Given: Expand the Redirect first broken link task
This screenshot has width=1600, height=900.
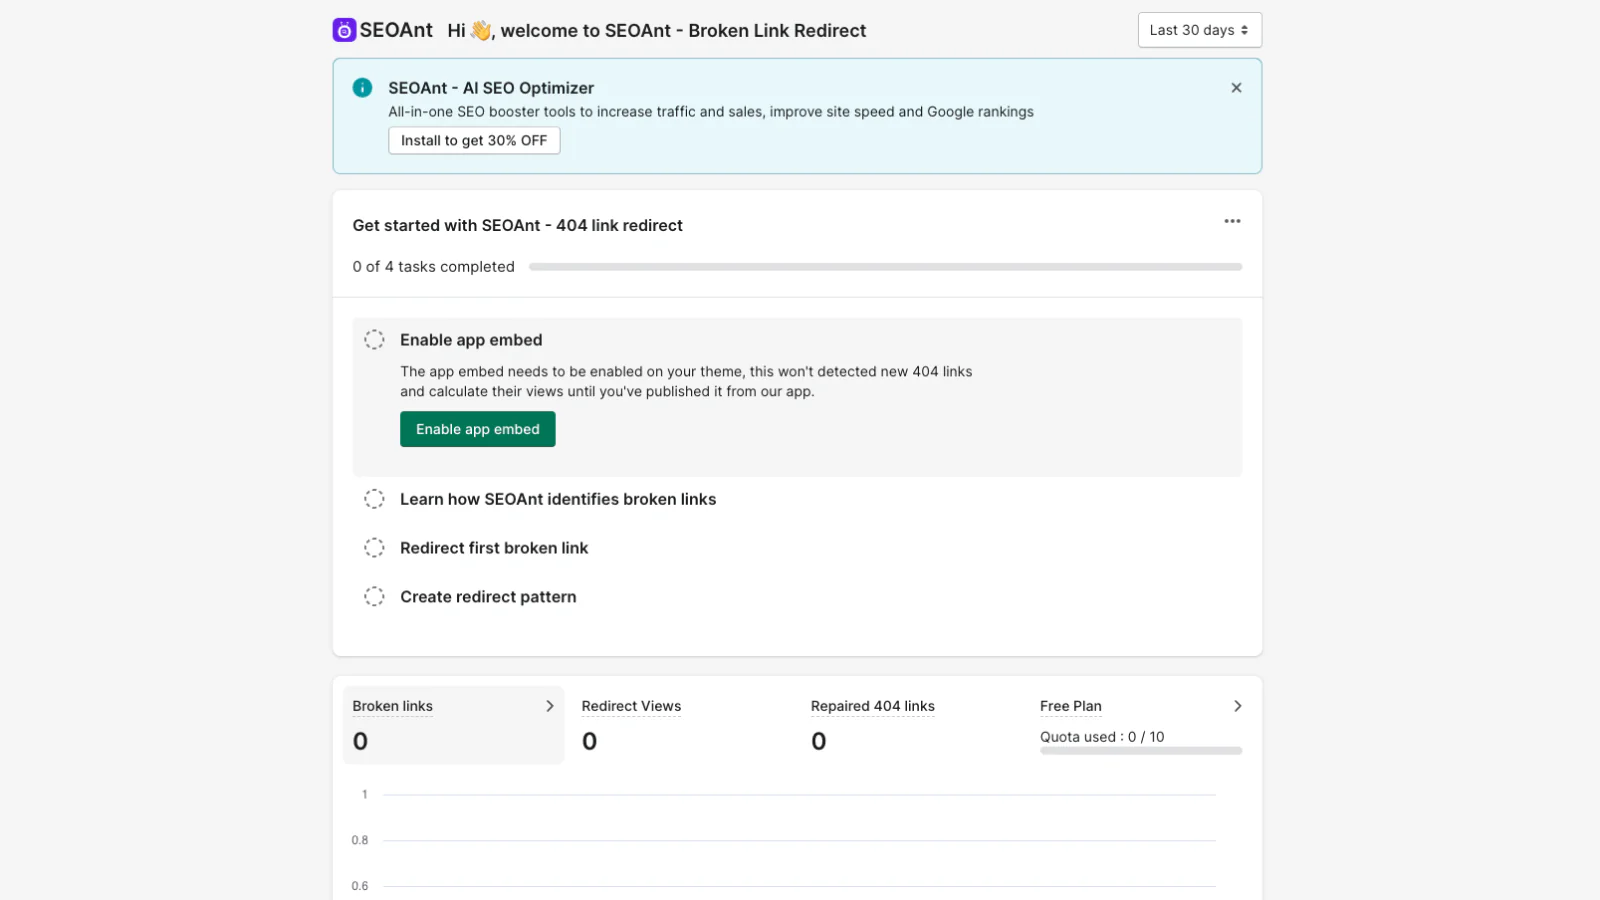Looking at the screenshot, I should (x=494, y=548).
